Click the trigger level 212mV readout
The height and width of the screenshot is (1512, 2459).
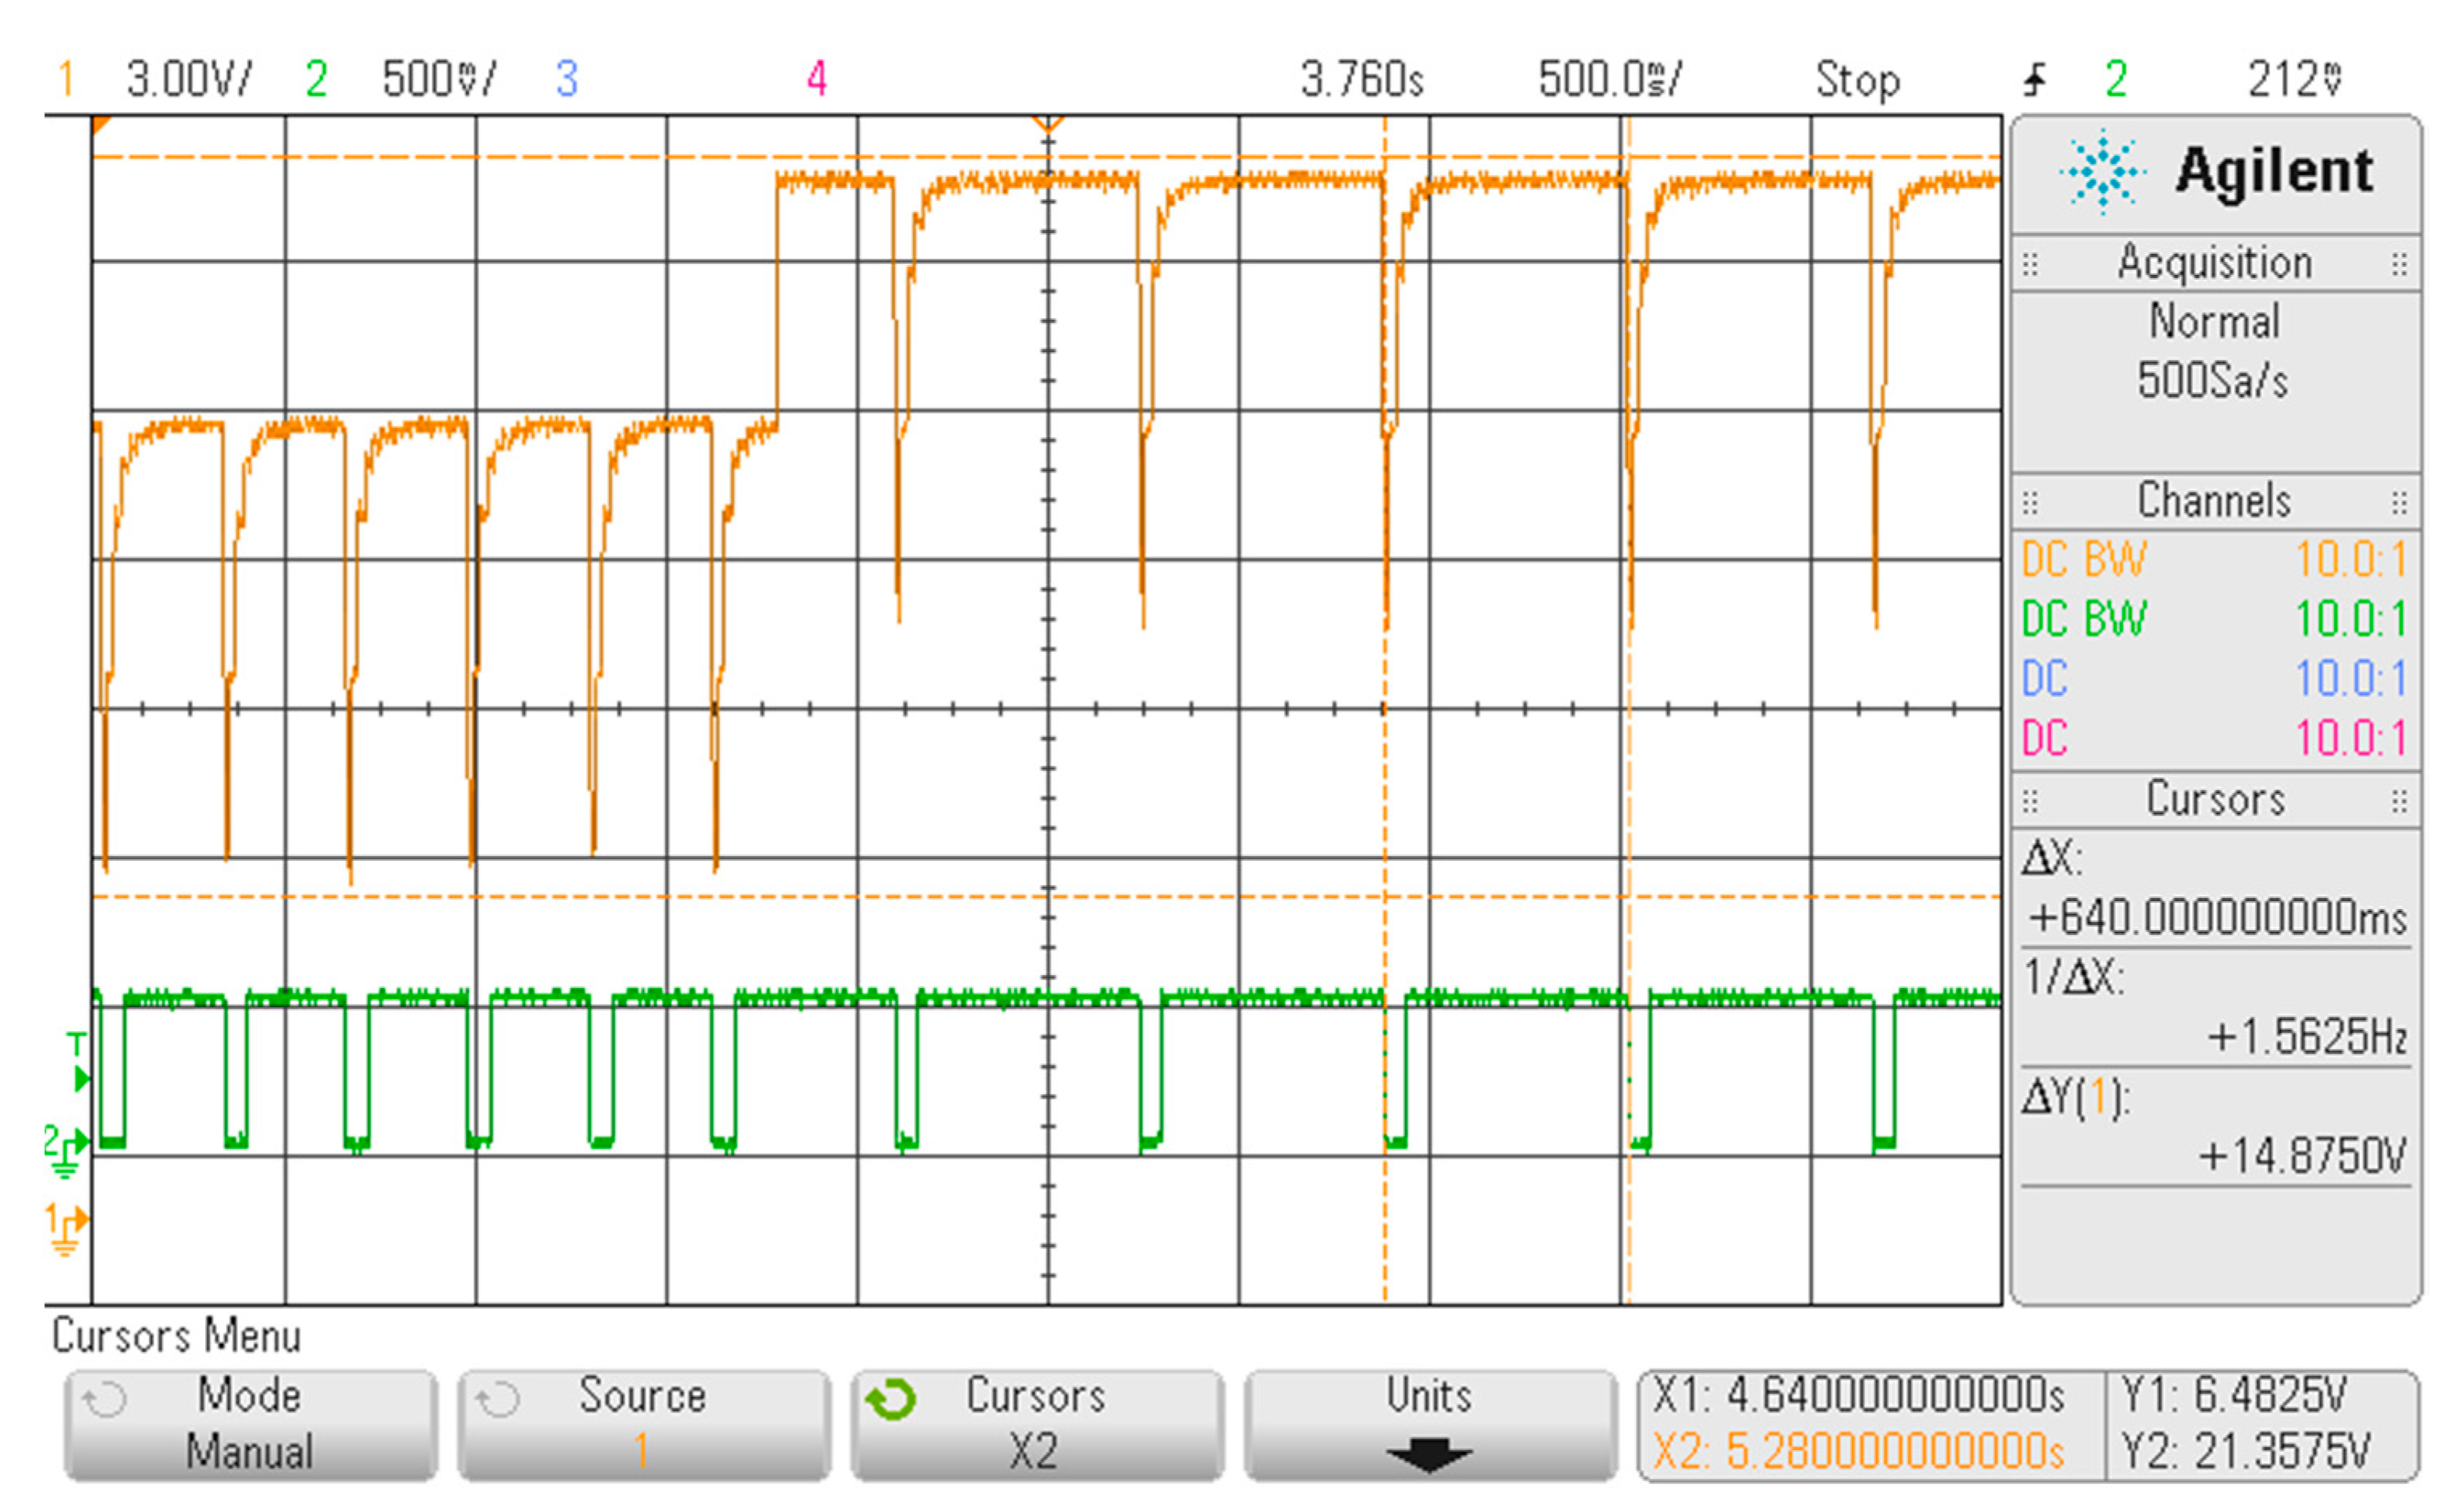coord(2295,79)
